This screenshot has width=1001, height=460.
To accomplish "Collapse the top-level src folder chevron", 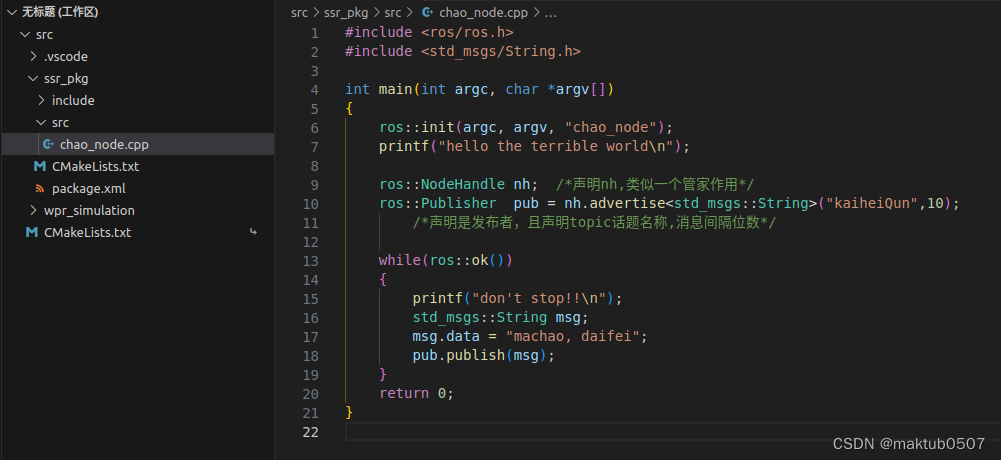I will point(25,34).
